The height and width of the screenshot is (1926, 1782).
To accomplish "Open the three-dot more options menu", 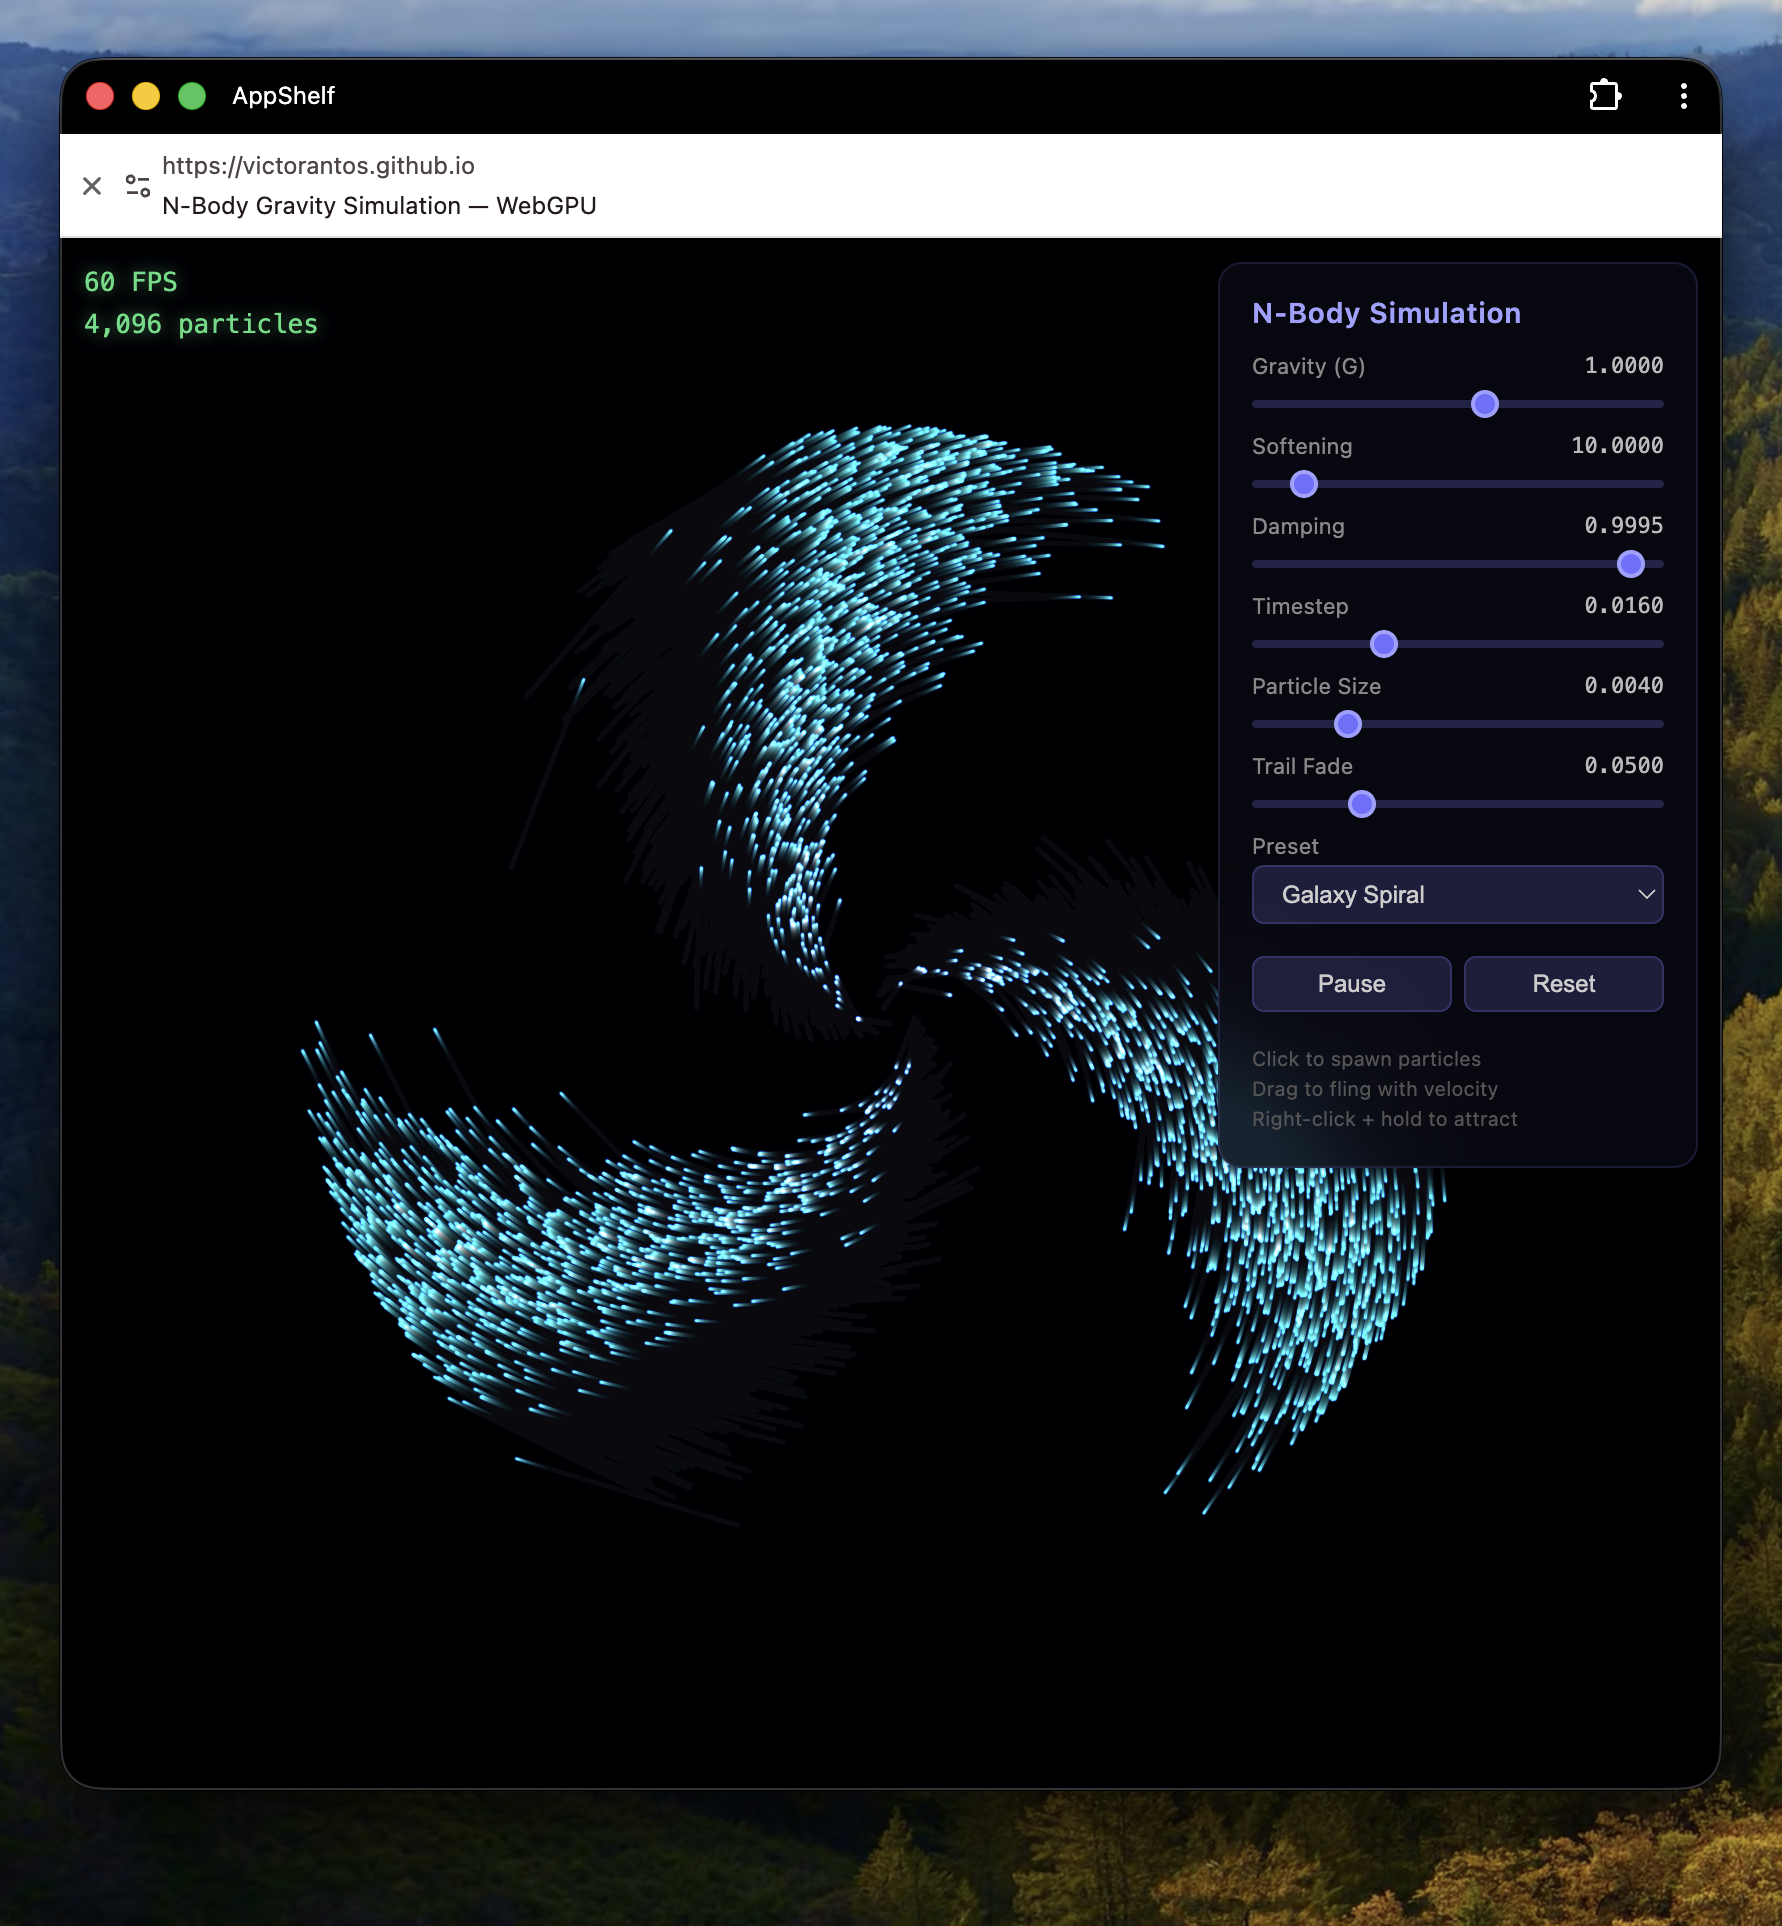I will [x=1684, y=96].
